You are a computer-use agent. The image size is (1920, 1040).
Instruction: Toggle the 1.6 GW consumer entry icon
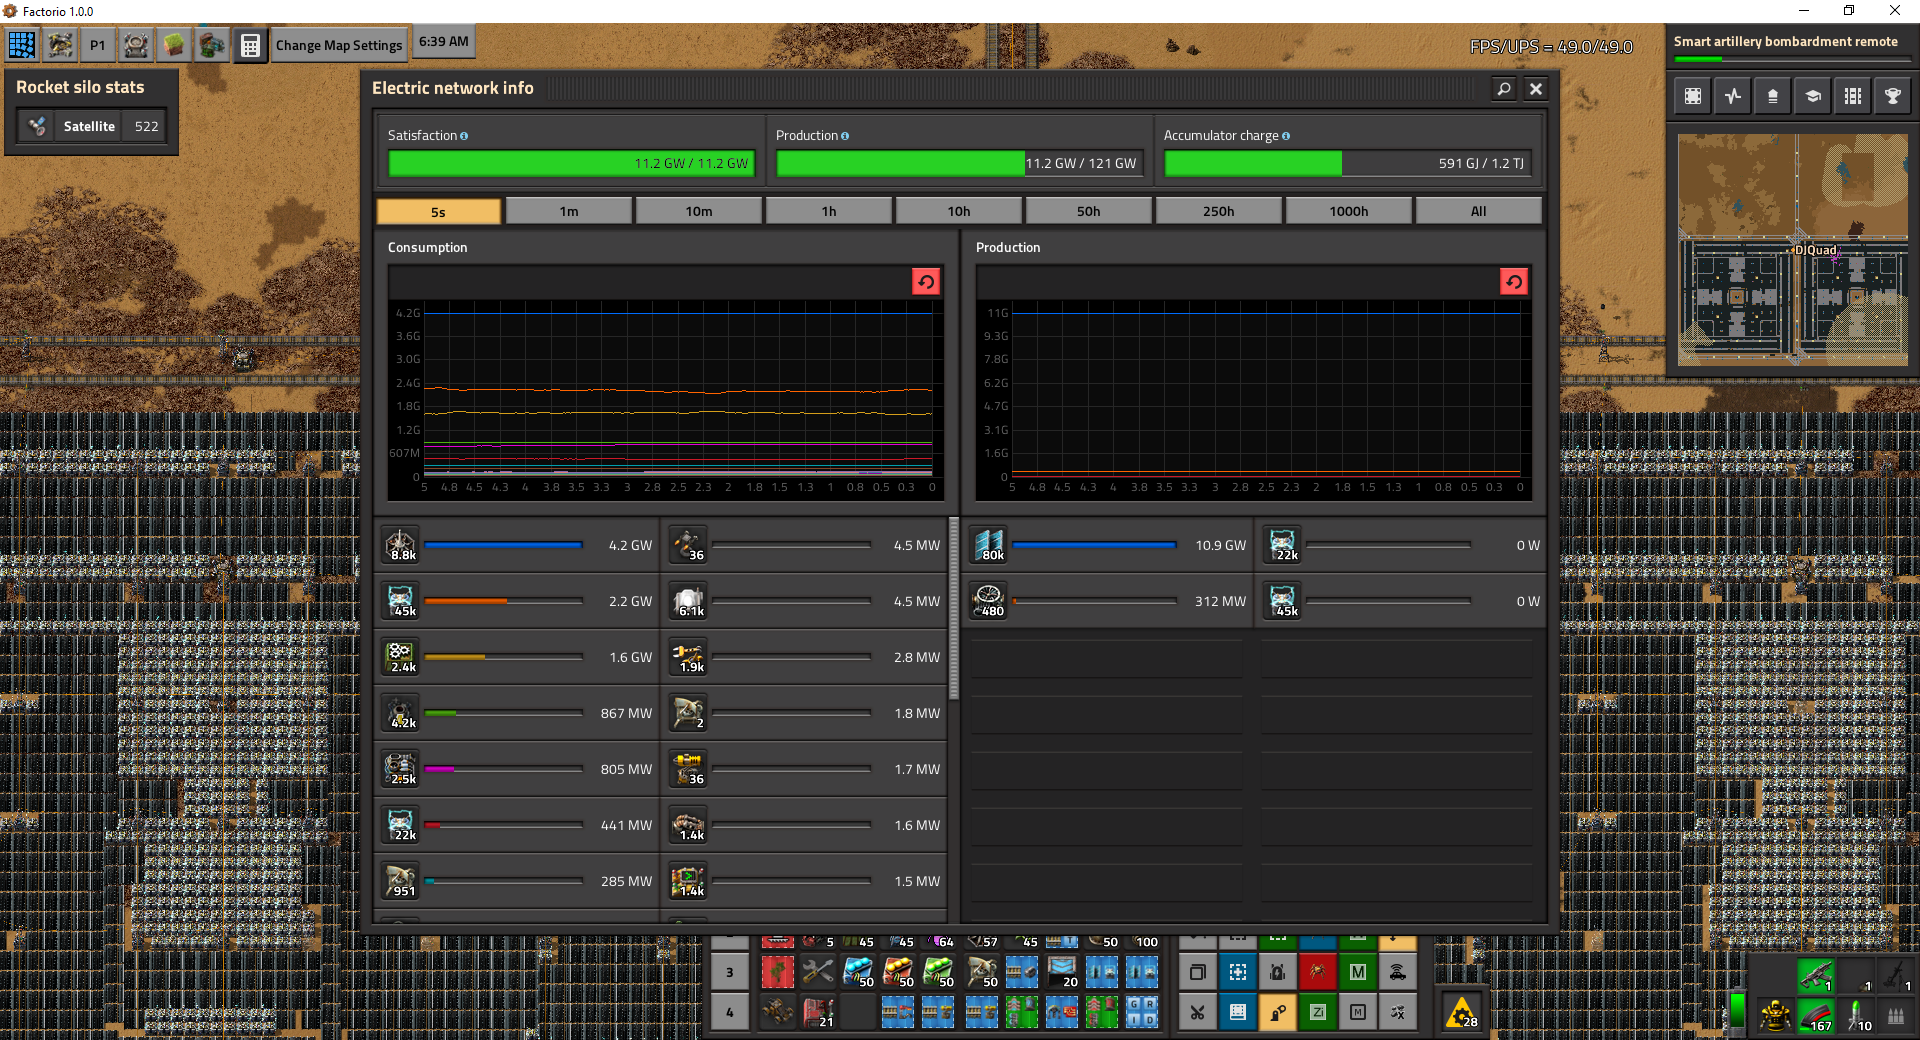tap(401, 657)
